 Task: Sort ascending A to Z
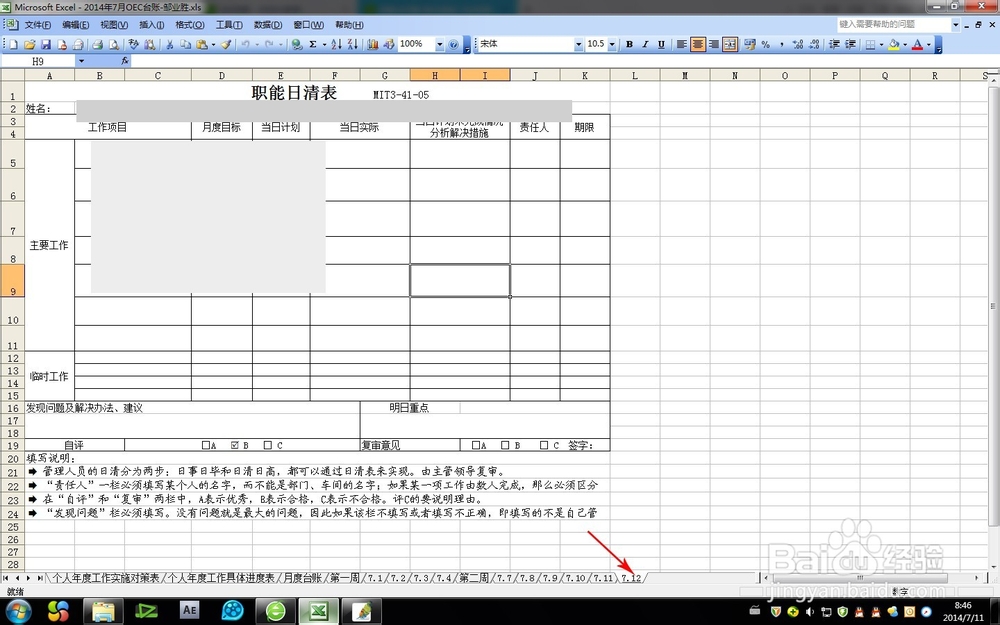point(336,44)
